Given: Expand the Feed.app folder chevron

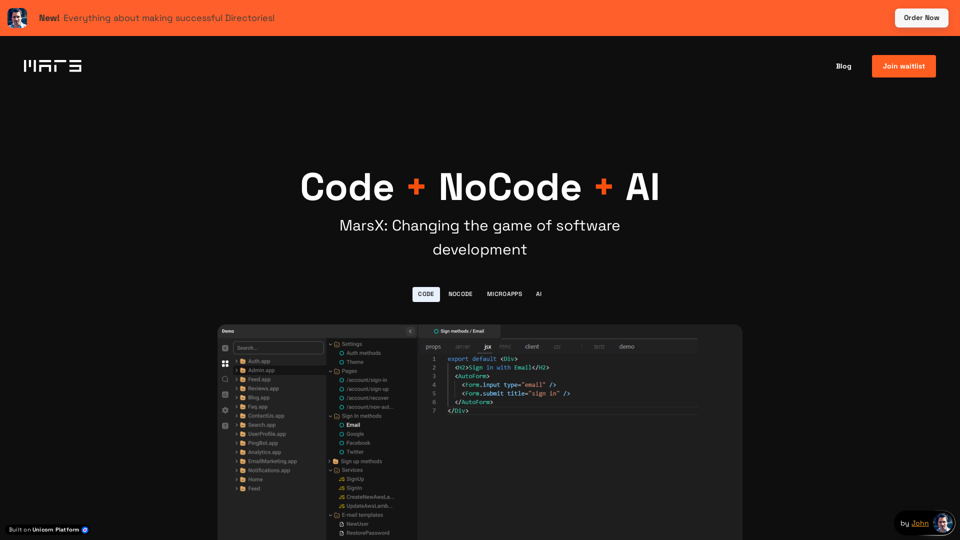Looking at the screenshot, I should (237, 380).
